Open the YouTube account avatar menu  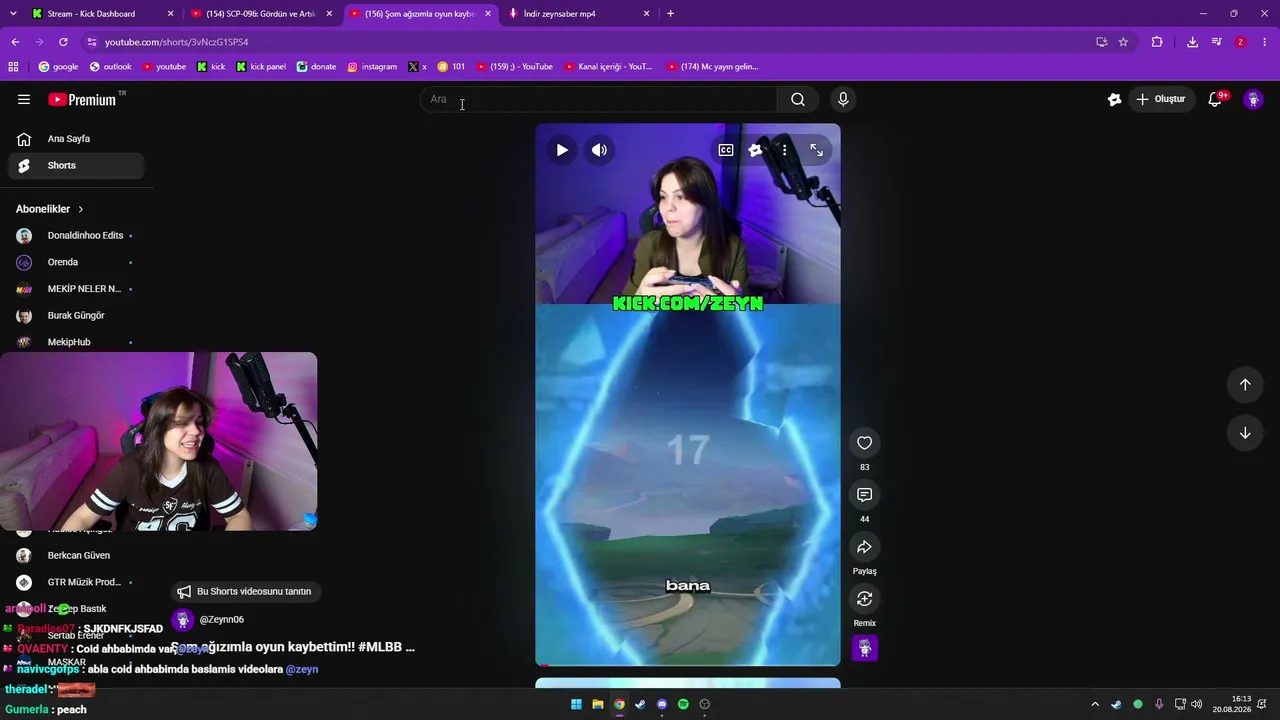(x=1253, y=99)
